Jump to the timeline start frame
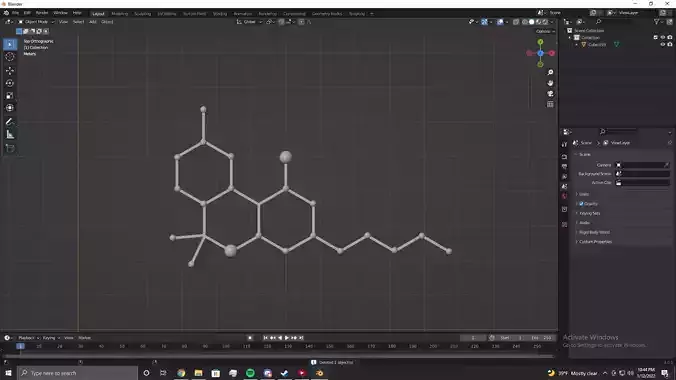This screenshot has width=676, height=380. [x=266, y=338]
